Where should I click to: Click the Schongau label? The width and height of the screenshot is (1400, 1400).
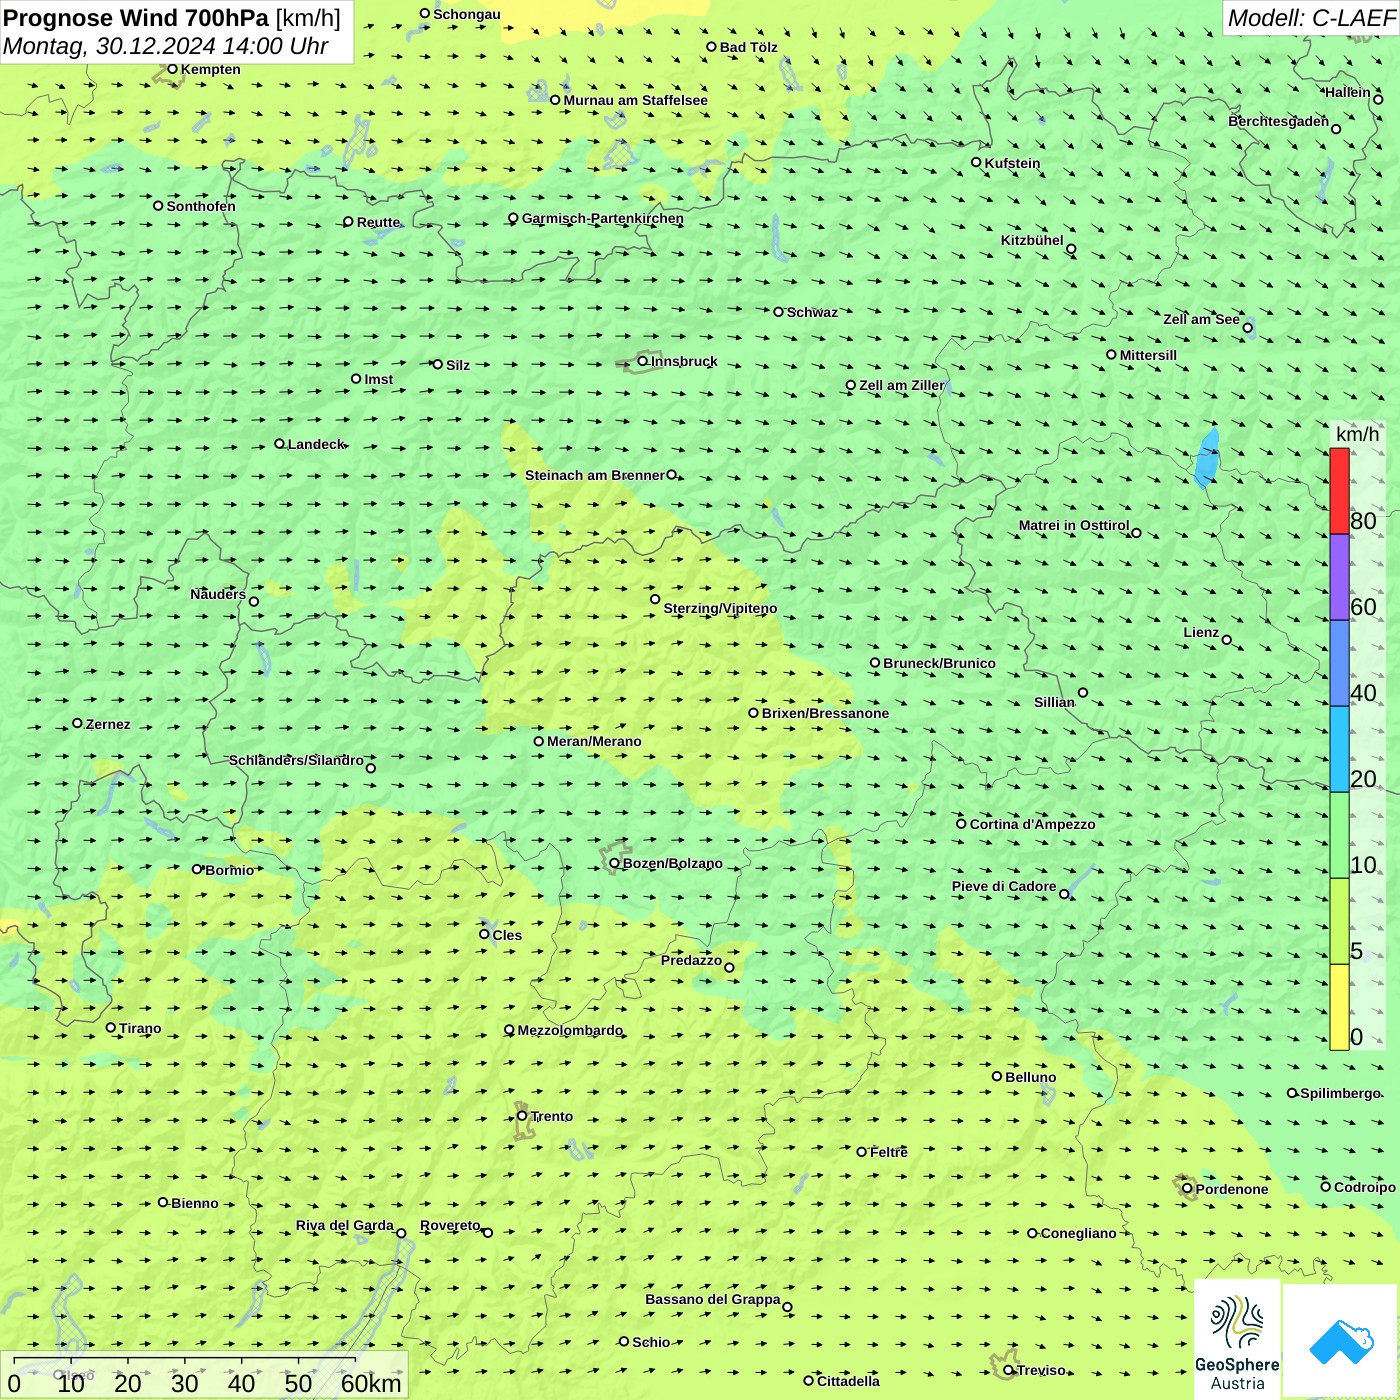(x=466, y=14)
